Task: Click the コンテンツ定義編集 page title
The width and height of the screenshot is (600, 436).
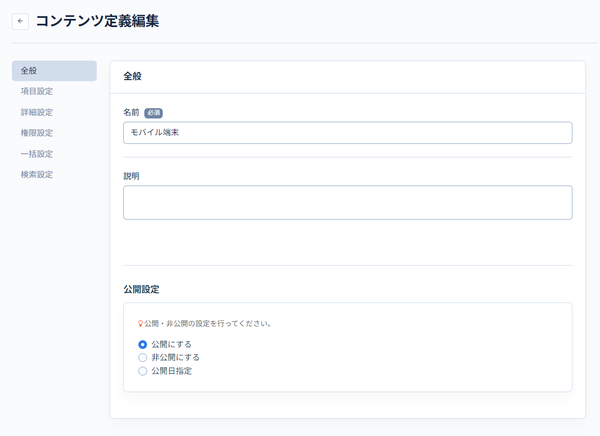Action: click(98, 21)
